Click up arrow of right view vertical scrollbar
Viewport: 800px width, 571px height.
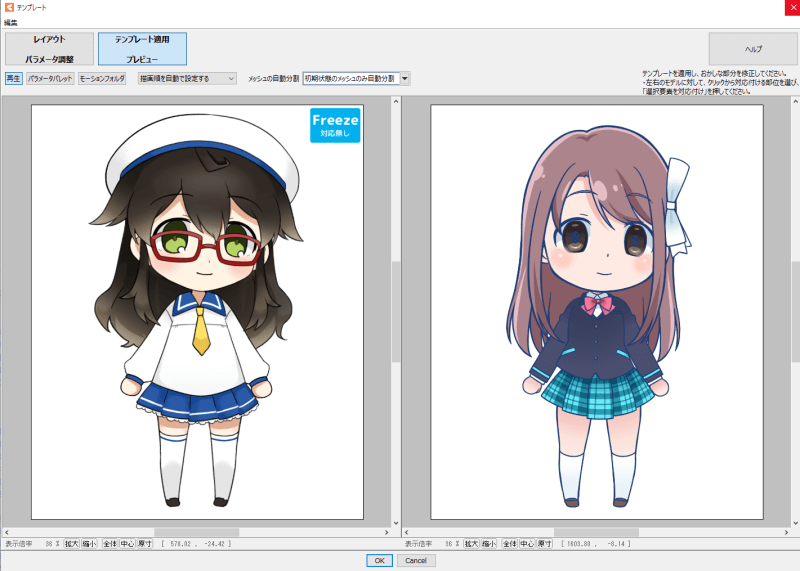pos(795,102)
